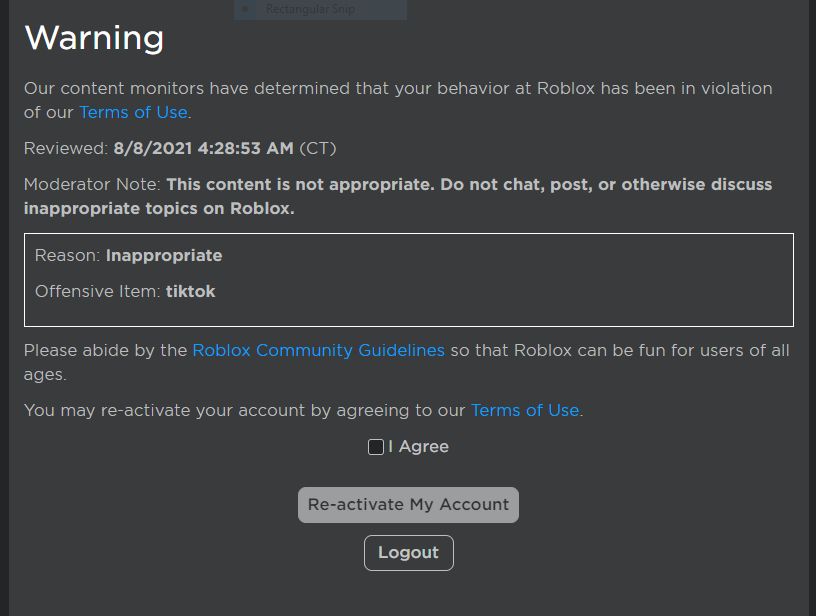Image resolution: width=816 pixels, height=616 pixels.
Task: Click the Warning page heading
Action: pyautogui.click(x=94, y=38)
